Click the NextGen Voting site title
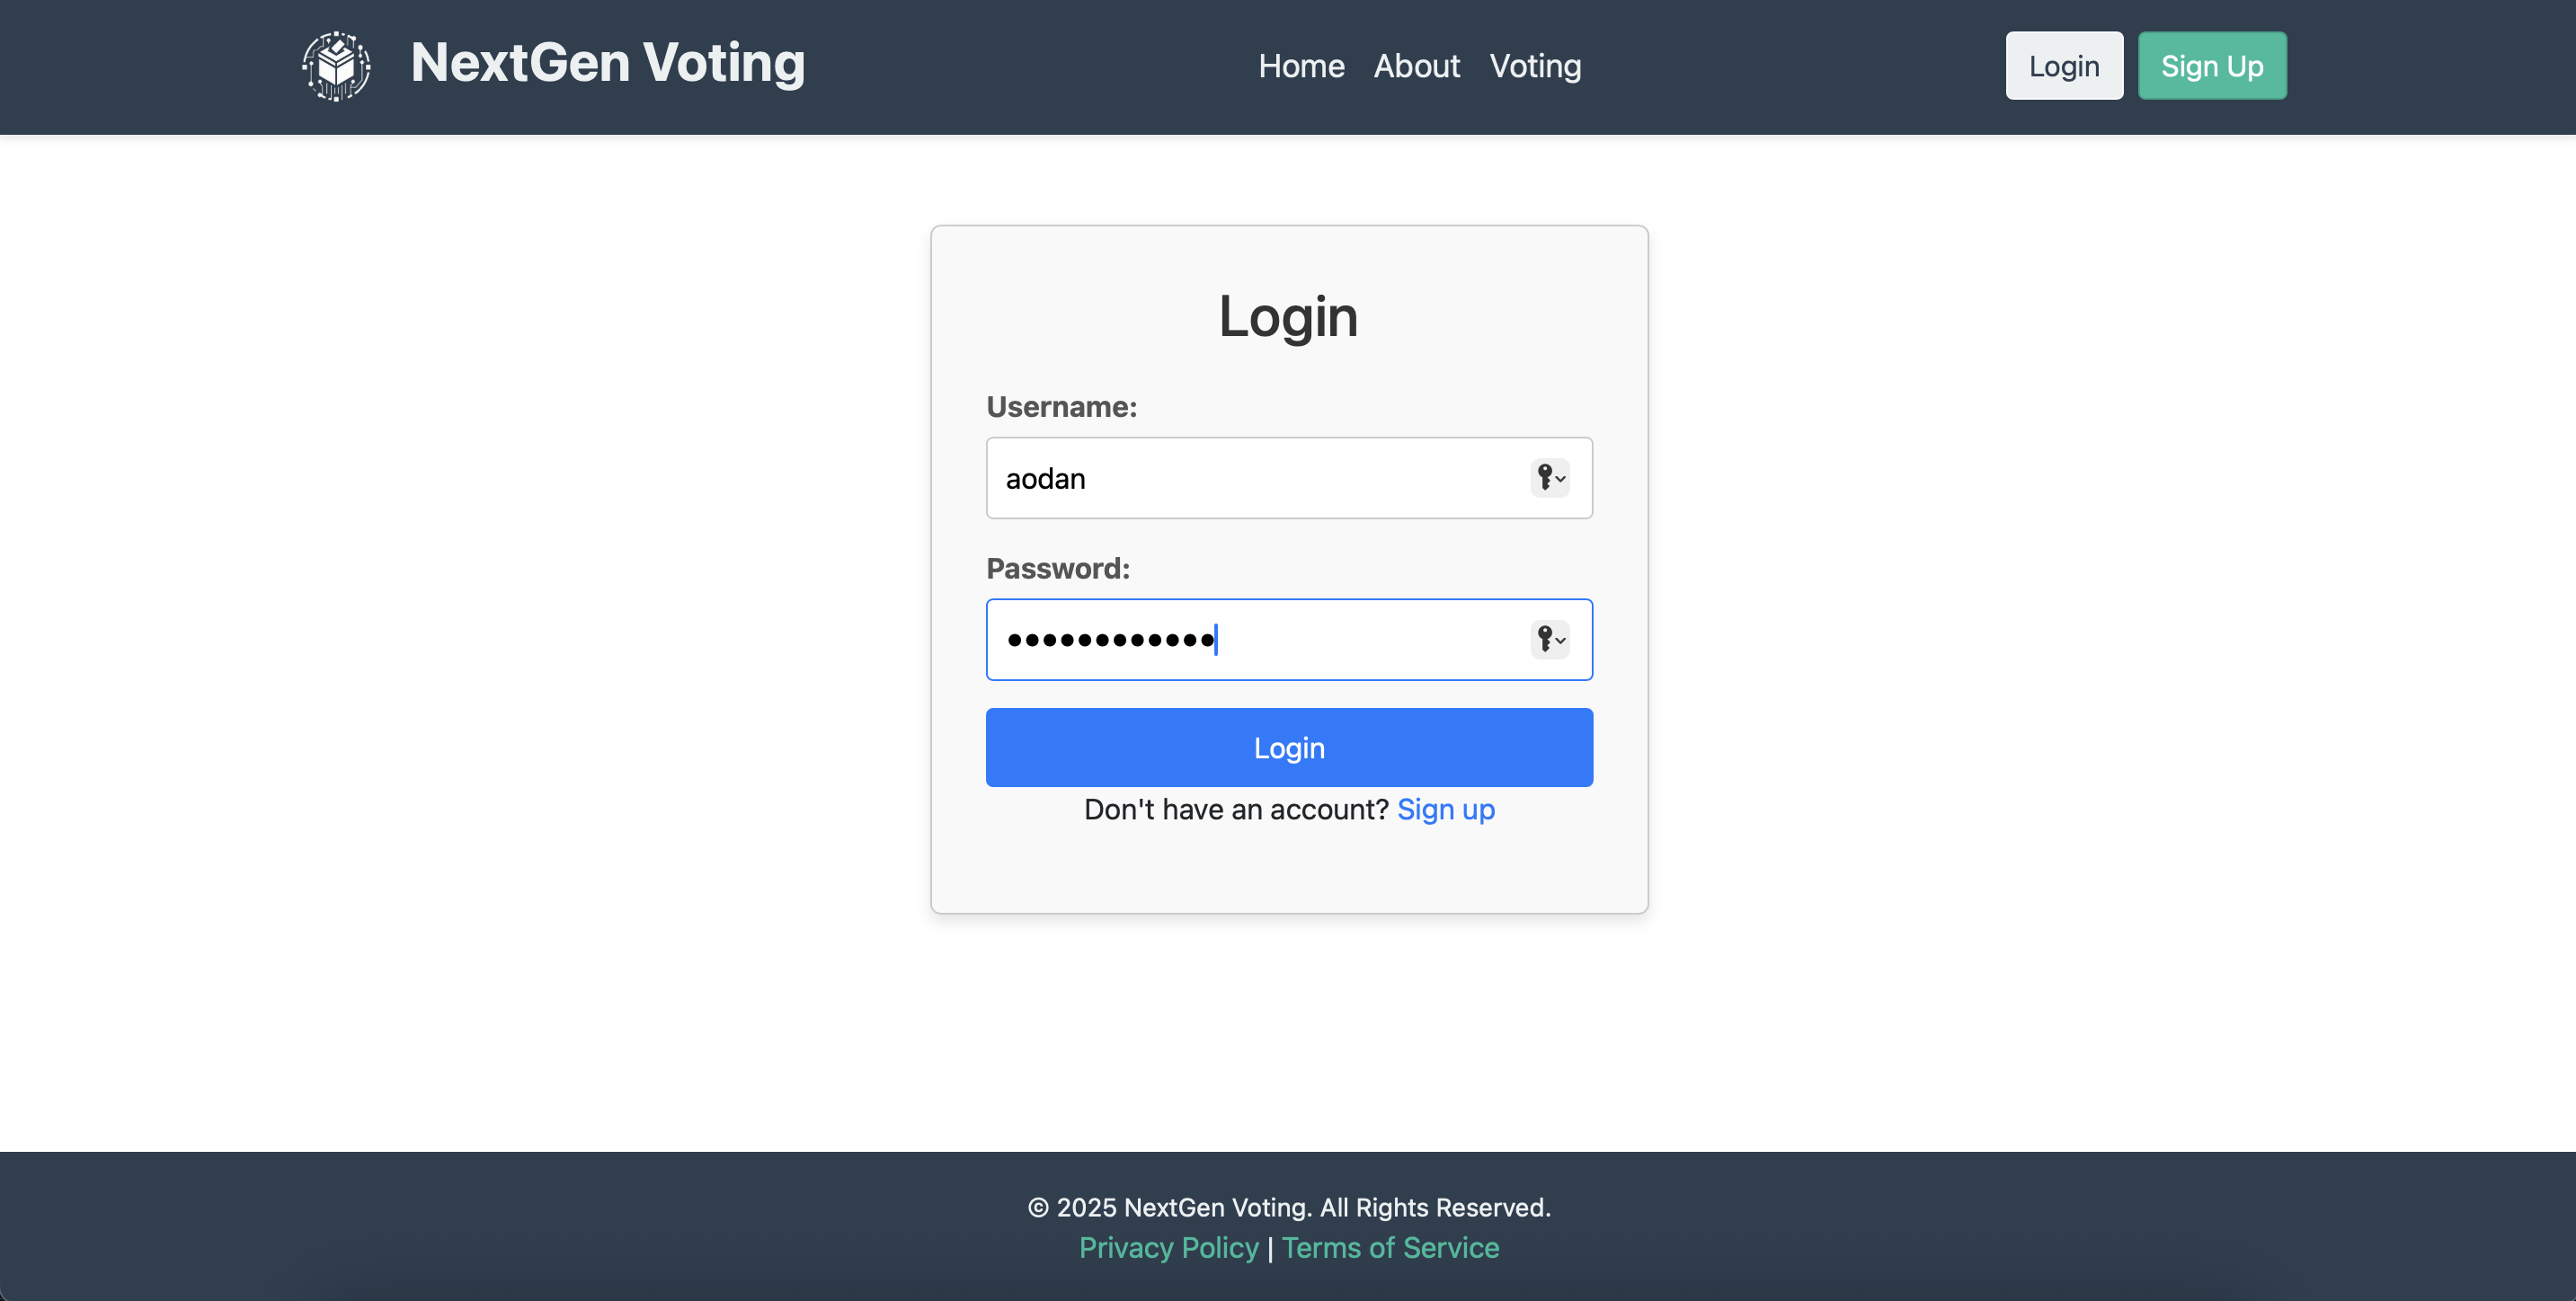The width and height of the screenshot is (2576, 1301). point(607,63)
